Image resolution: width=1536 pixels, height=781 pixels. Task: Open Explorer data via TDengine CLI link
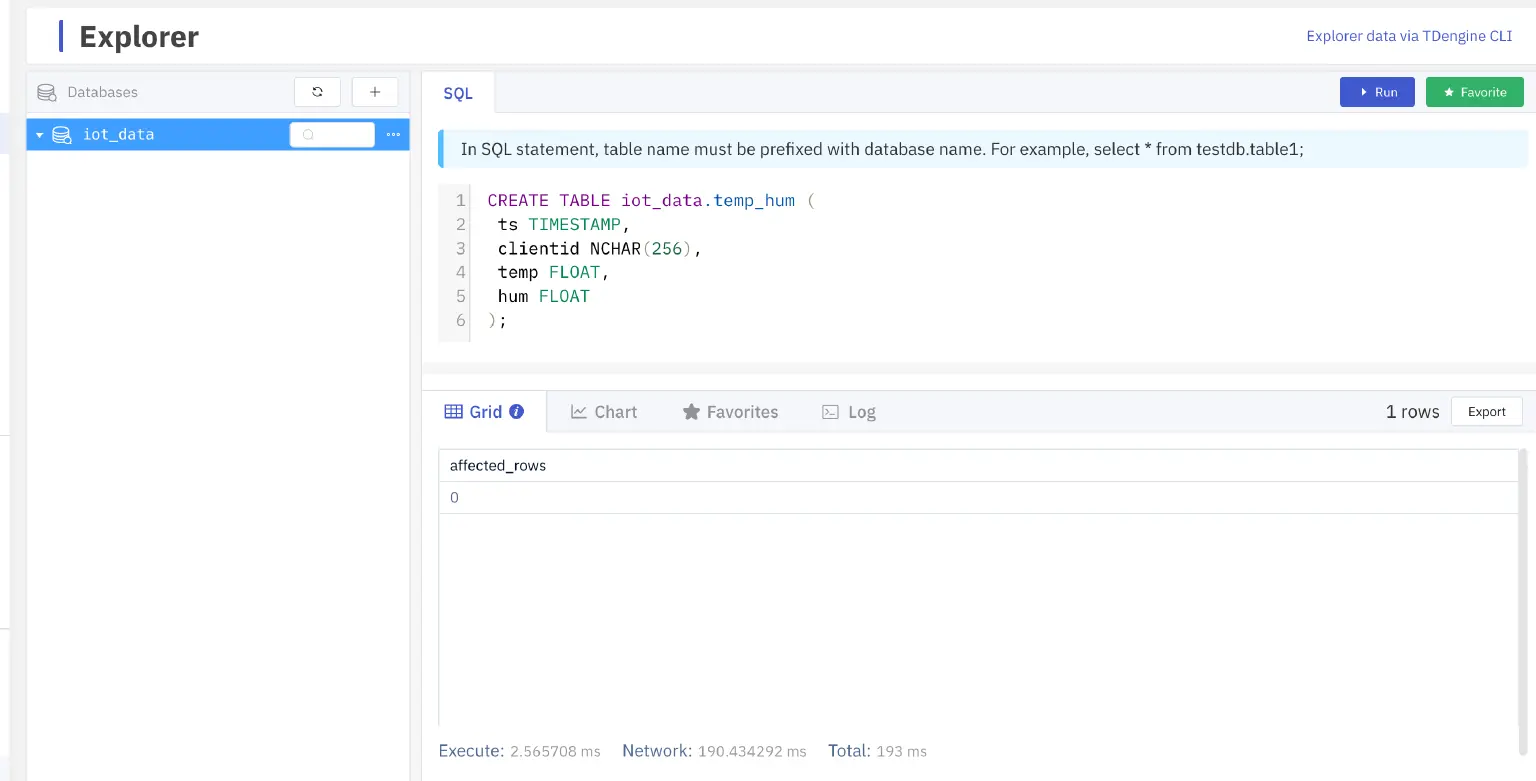(1409, 36)
